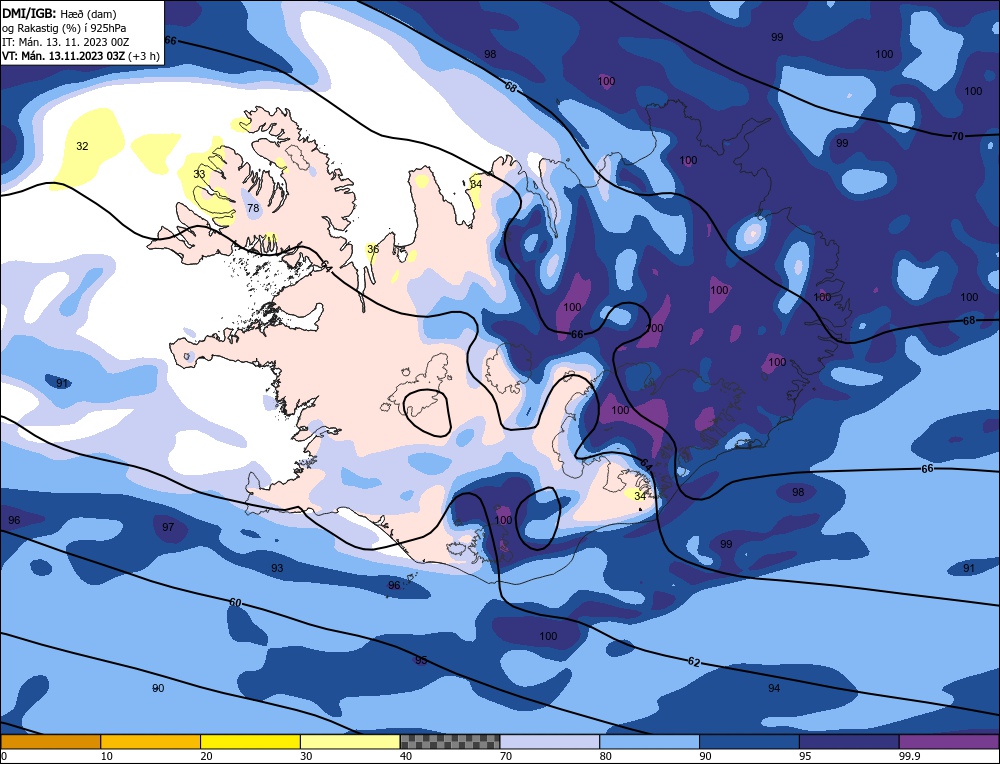This screenshot has width=1000, height=764.
Task: Click the humidity value '32' on the map
Action: [82, 146]
